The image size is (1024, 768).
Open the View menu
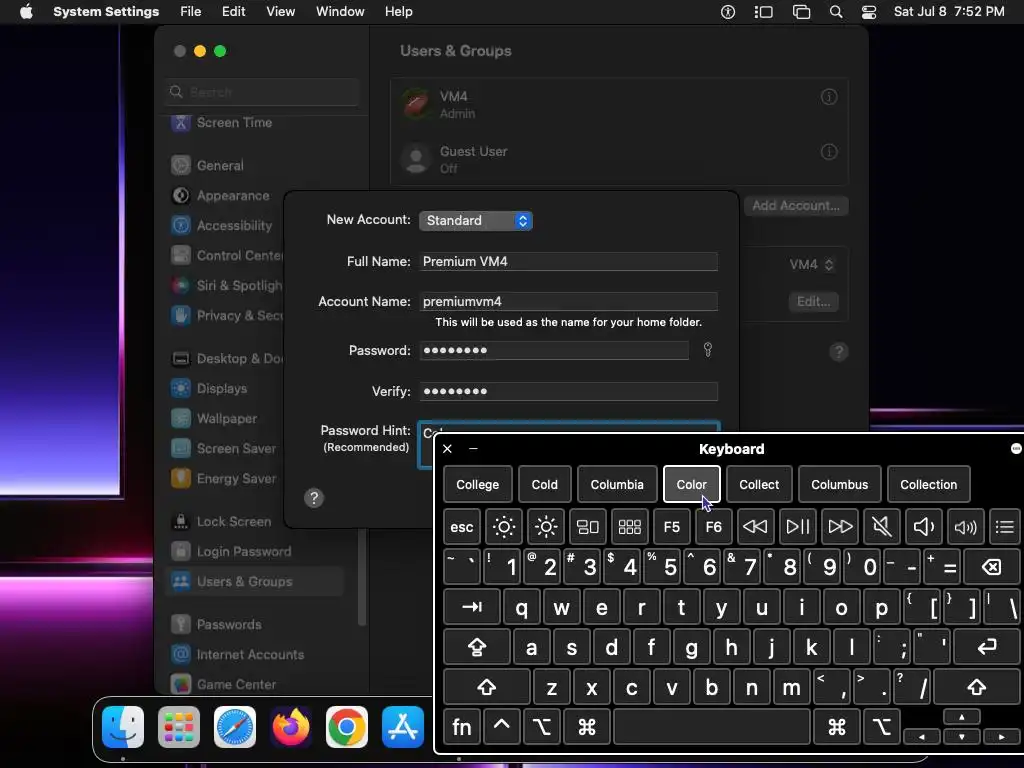[280, 12]
